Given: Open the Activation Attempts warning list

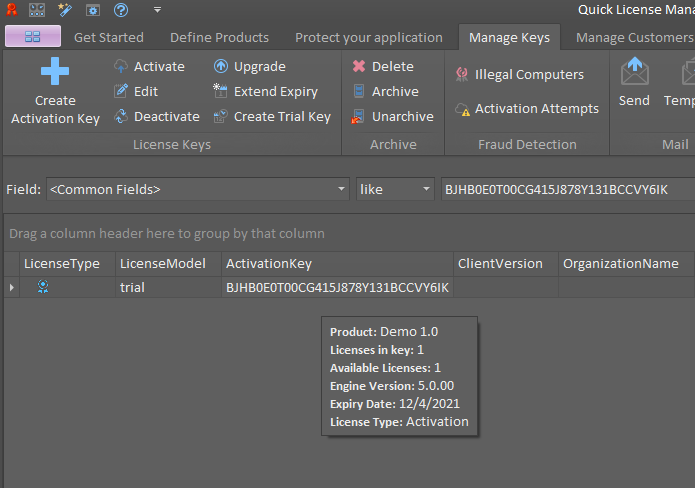Looking at the screenshot, I should click(x=527, y=109).
